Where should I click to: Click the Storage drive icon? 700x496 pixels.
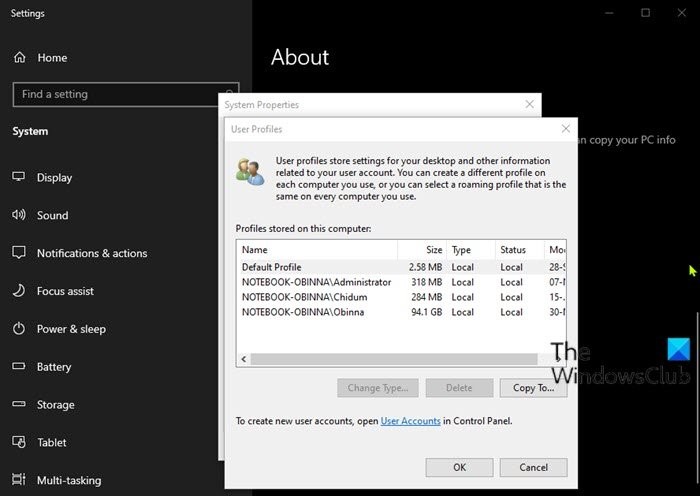[19, 404]
